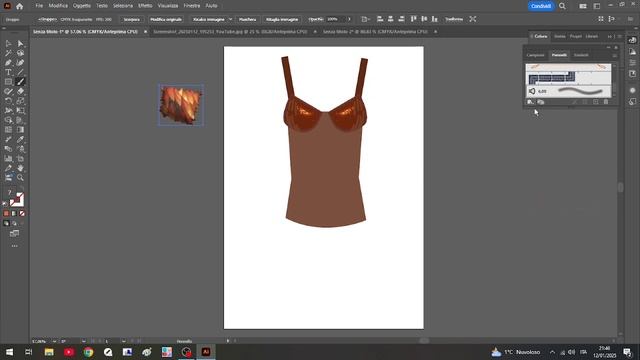
Task: Switch to the Campioni tab
Action: [x=536, y=55]
